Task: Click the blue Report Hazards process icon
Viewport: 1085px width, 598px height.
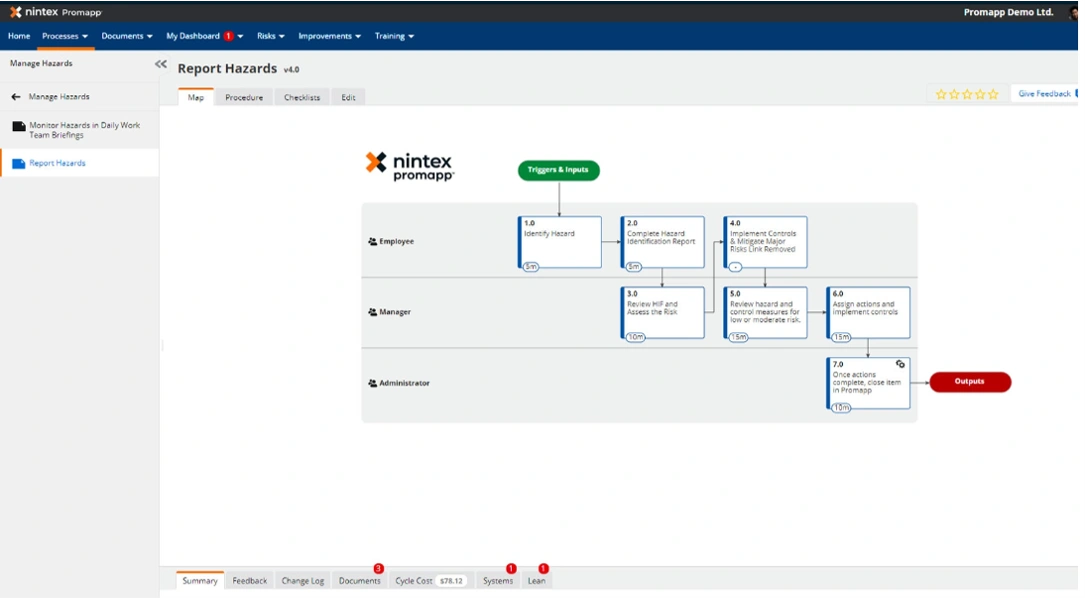Action: coord(19,163)
